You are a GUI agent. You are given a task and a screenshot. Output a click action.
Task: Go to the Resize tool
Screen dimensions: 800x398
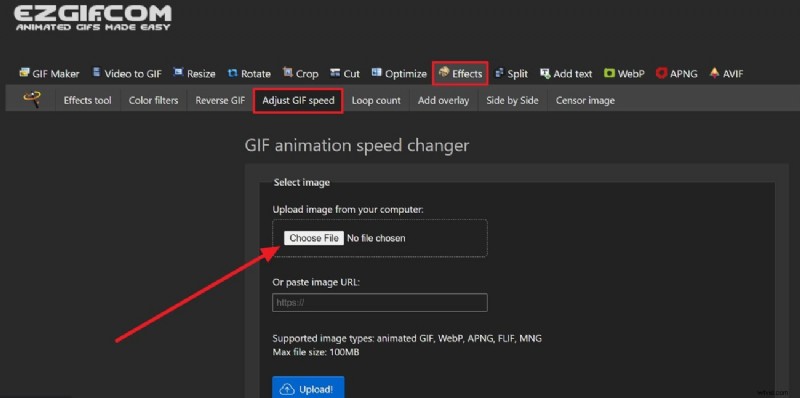pyautogui.click(x=194, y=73)
